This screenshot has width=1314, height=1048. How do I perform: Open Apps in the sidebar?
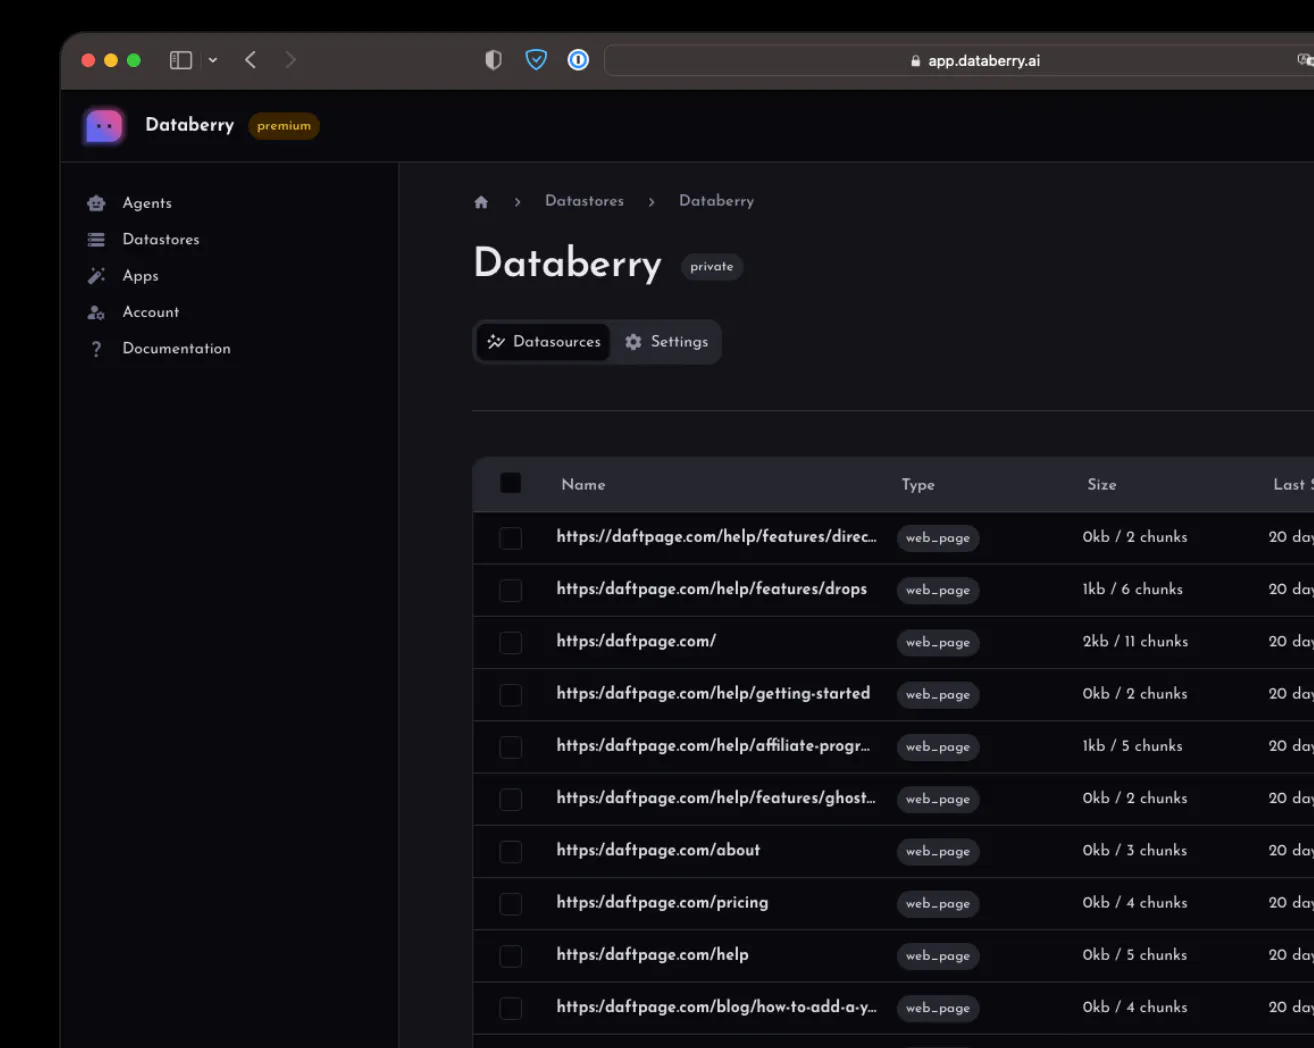click(141, 276)
